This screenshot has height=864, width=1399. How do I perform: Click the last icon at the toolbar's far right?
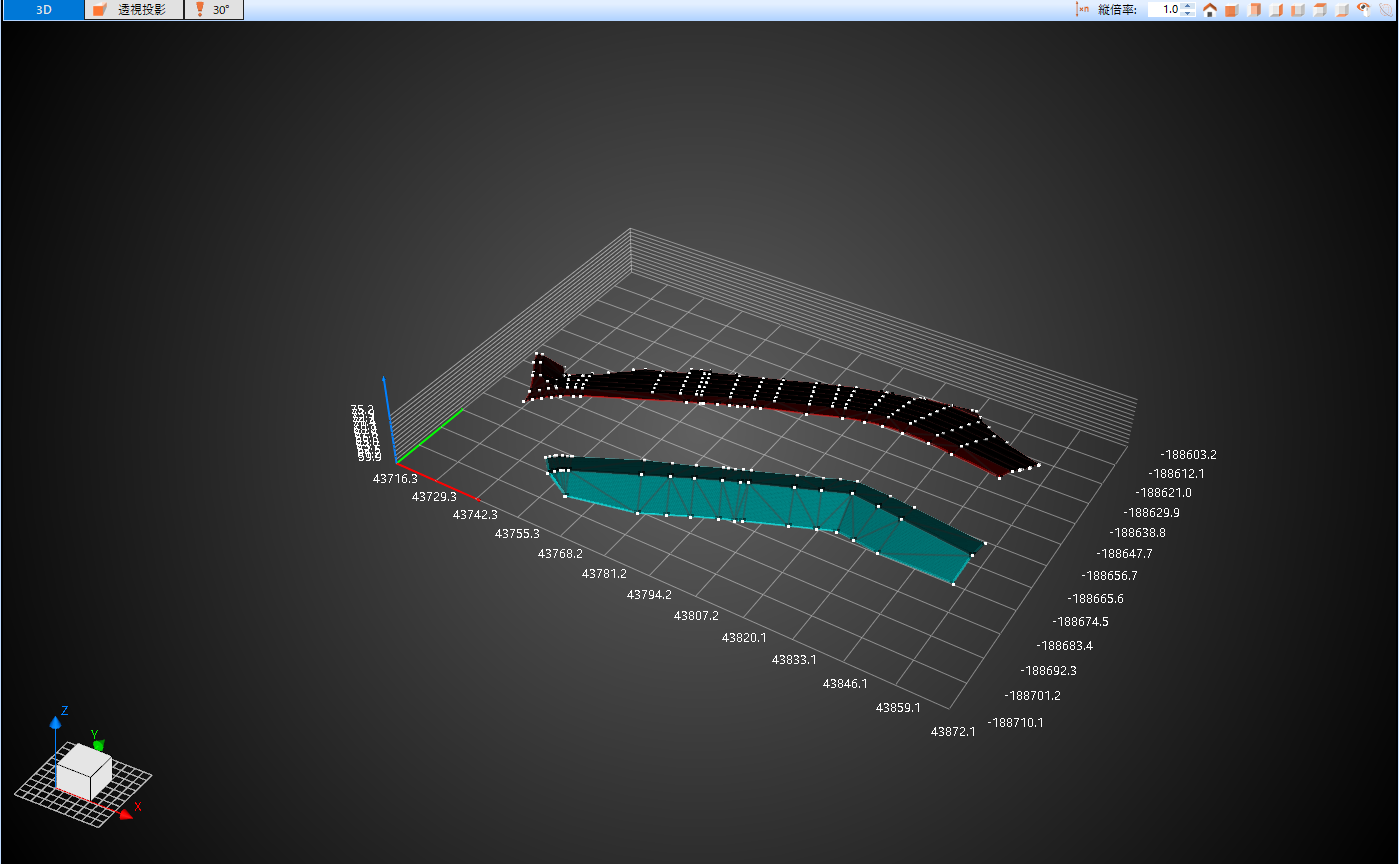pyautogui.click(x=1385, y=10)
